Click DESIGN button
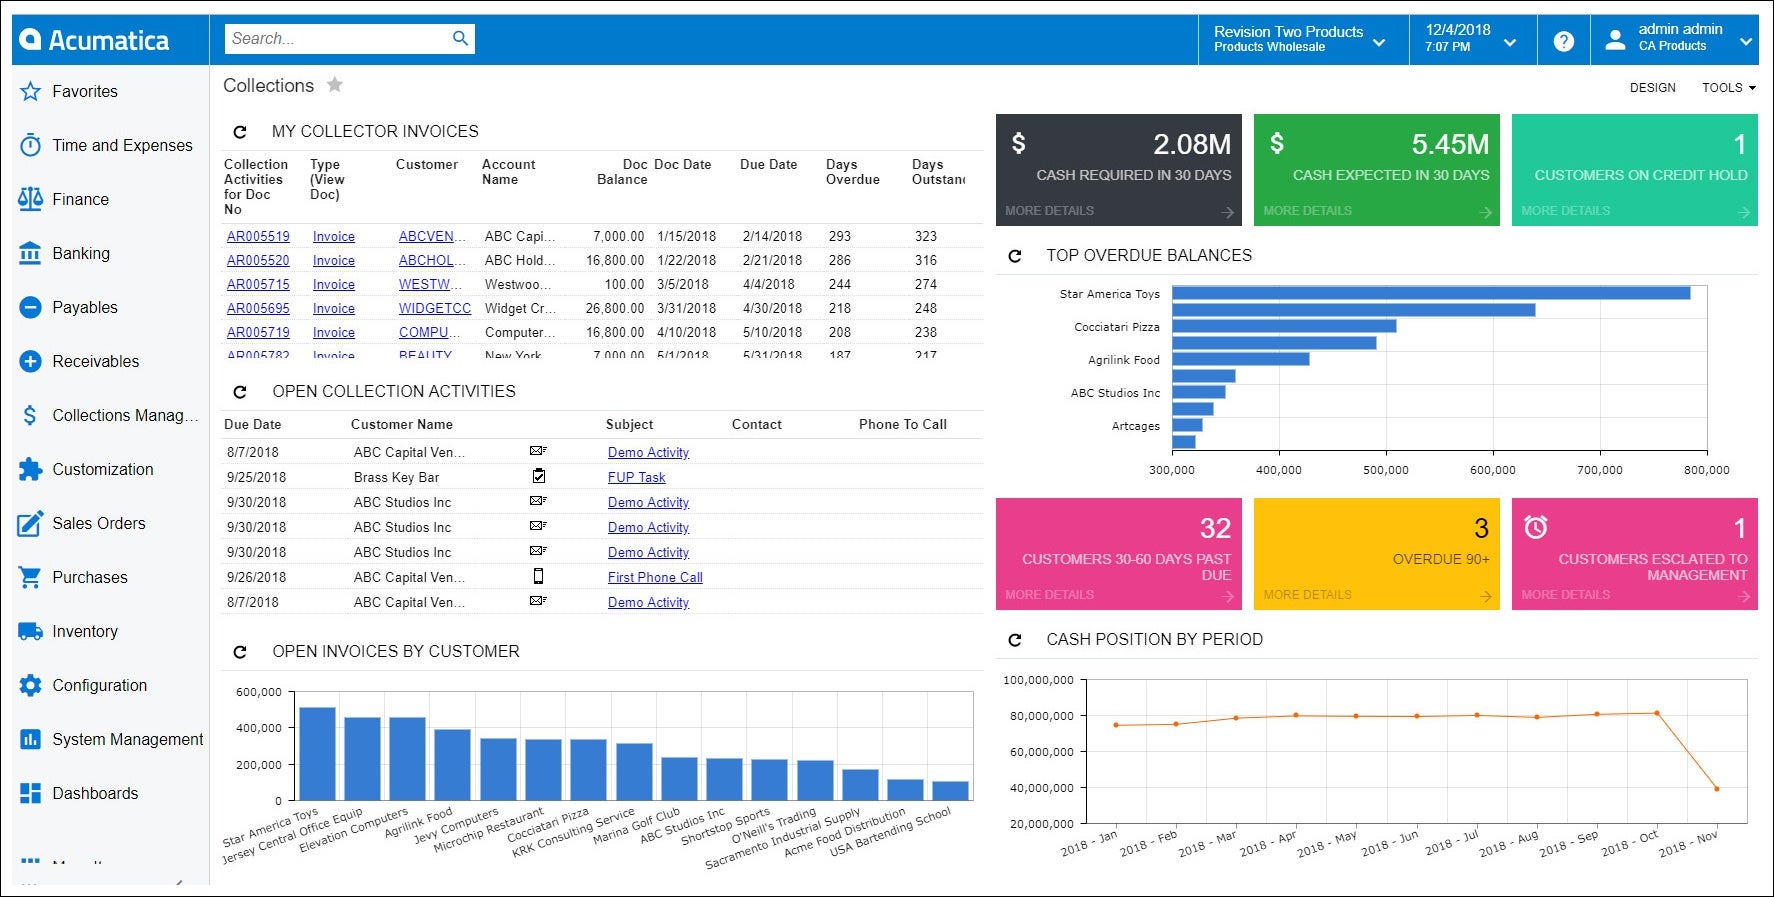Image resolution: width=1774 pixels, height=897 pixels. click(x=1653, y=88)
